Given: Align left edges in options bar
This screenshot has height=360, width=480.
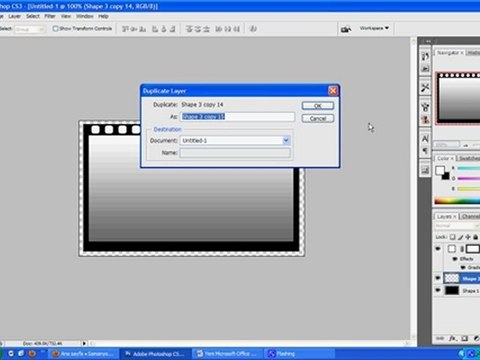Looking at the screenshot, I should 155,29.
